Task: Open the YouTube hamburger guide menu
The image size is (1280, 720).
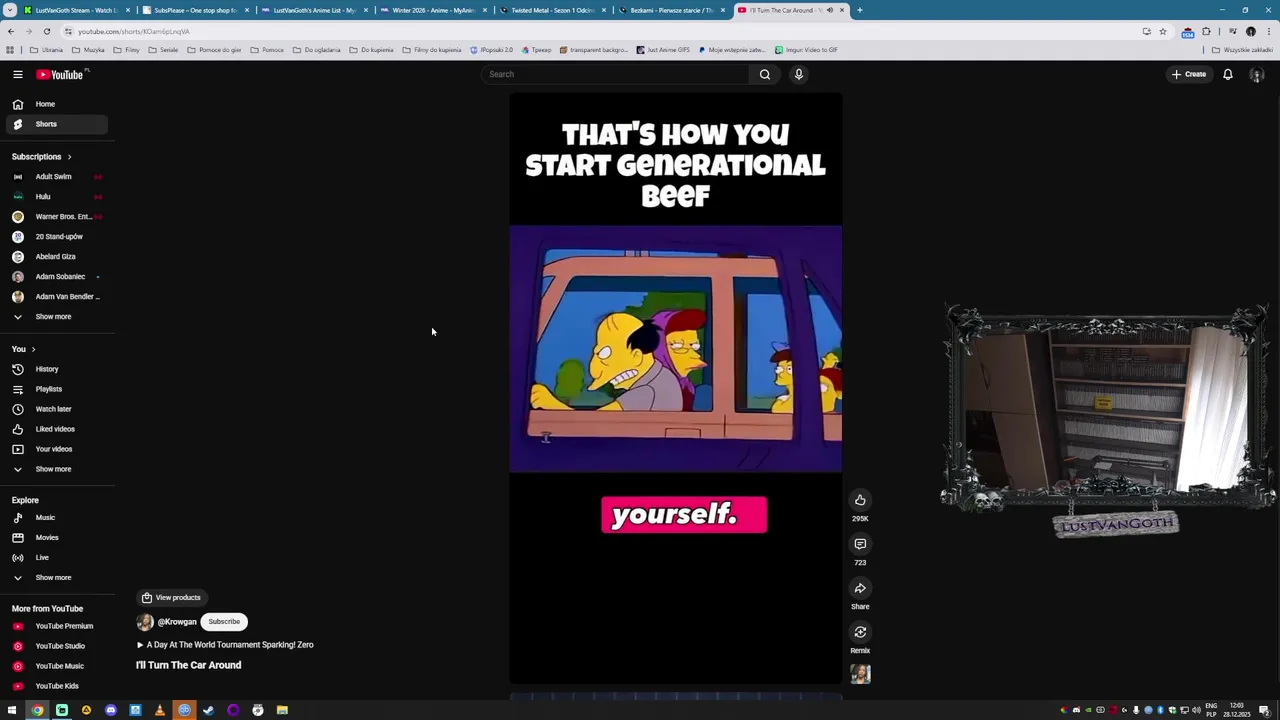Action: pos(17,74)
